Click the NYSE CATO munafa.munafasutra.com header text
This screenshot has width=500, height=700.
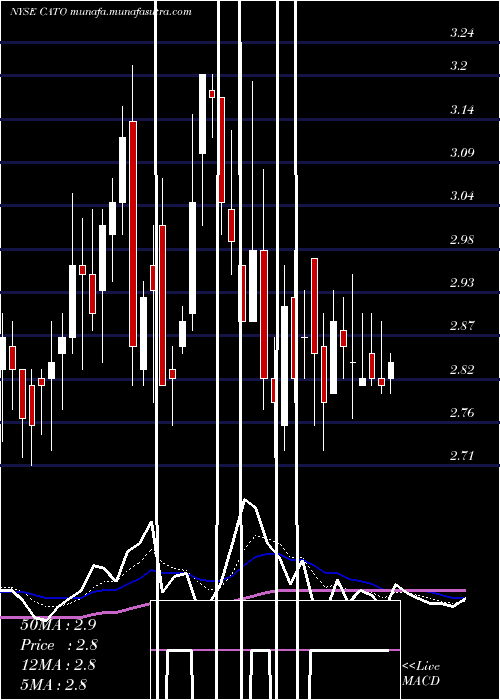click(101, 12)
